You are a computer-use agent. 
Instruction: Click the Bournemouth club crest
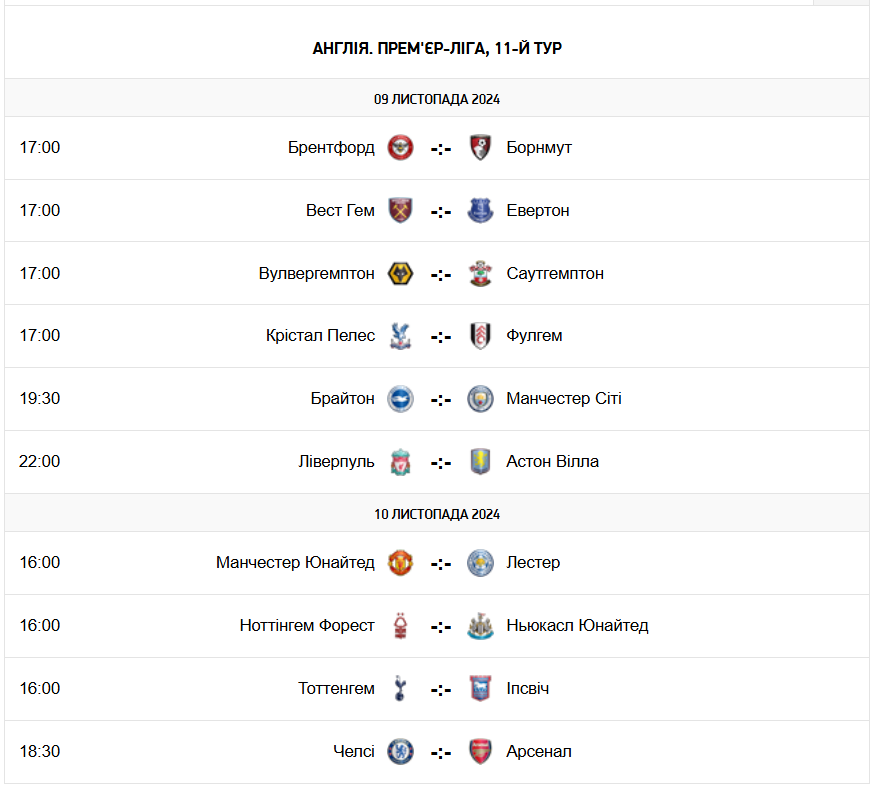480,148
